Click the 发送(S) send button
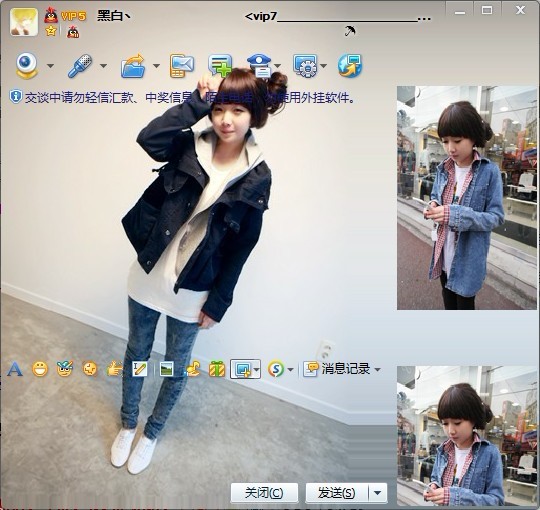The image size is (540, 510). coord(336,493)
